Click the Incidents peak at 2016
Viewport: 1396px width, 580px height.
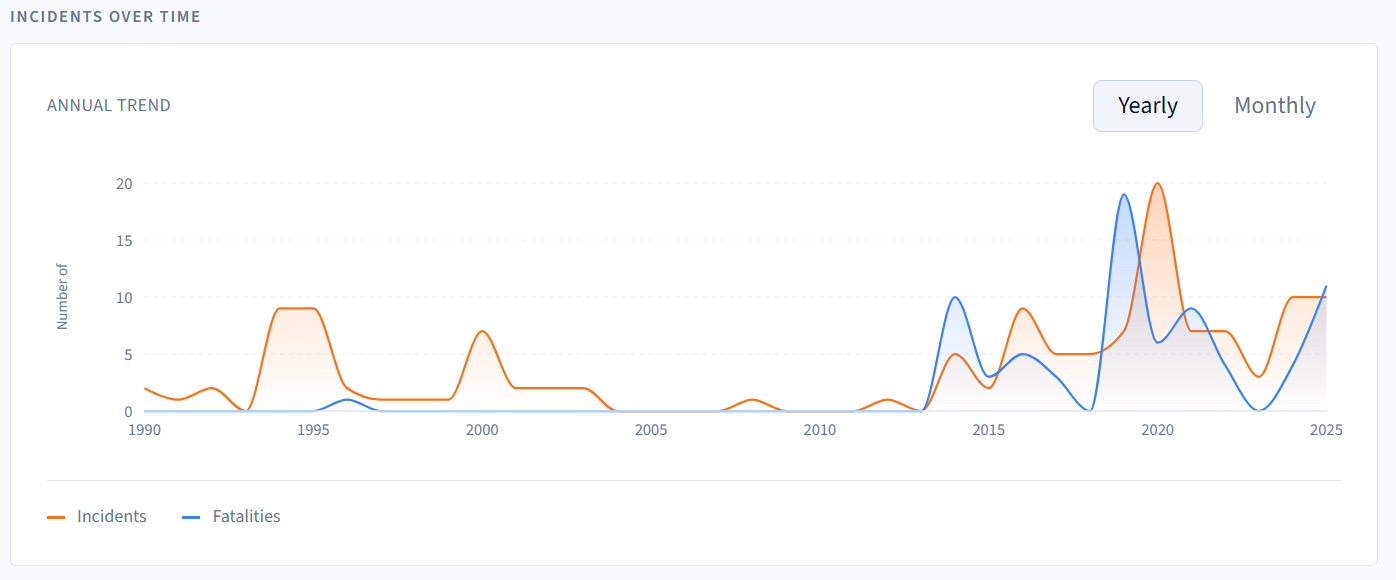(x=1022, y=309)
